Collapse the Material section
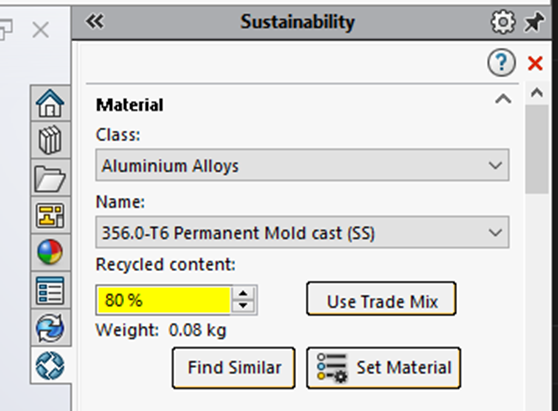The width and height of the screenshot is (558, 411). point(503,99)
